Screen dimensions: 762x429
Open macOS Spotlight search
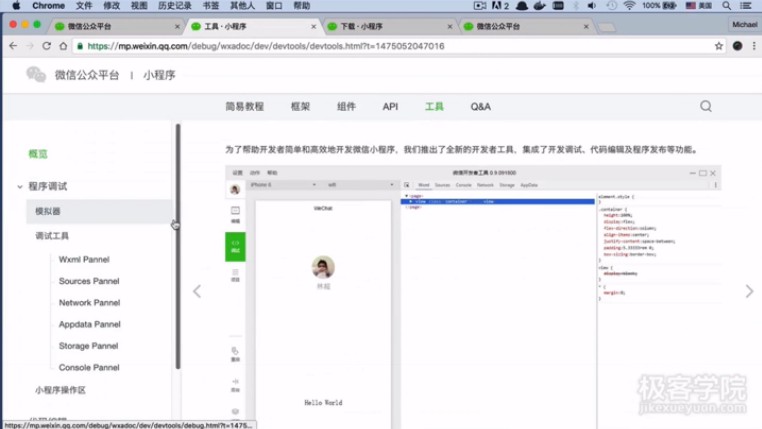pos(727,6)
